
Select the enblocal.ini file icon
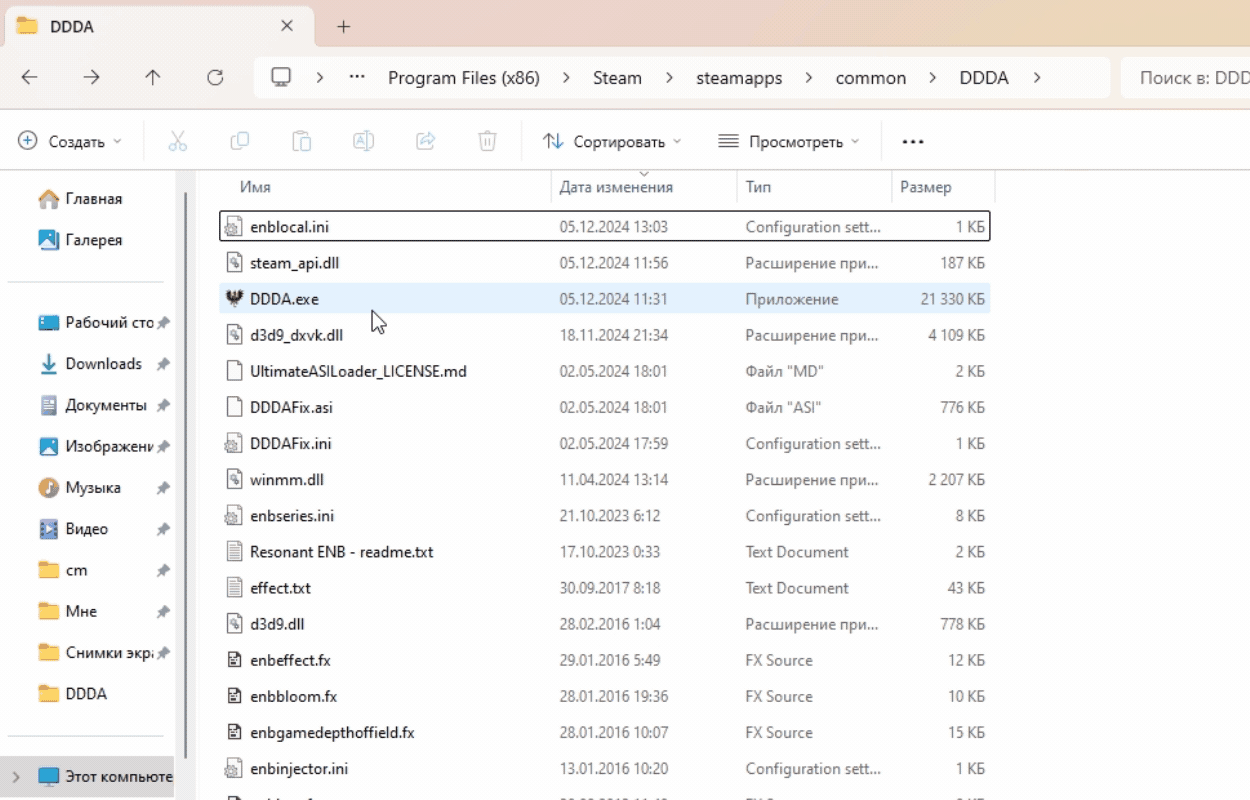tap(234, 227)
